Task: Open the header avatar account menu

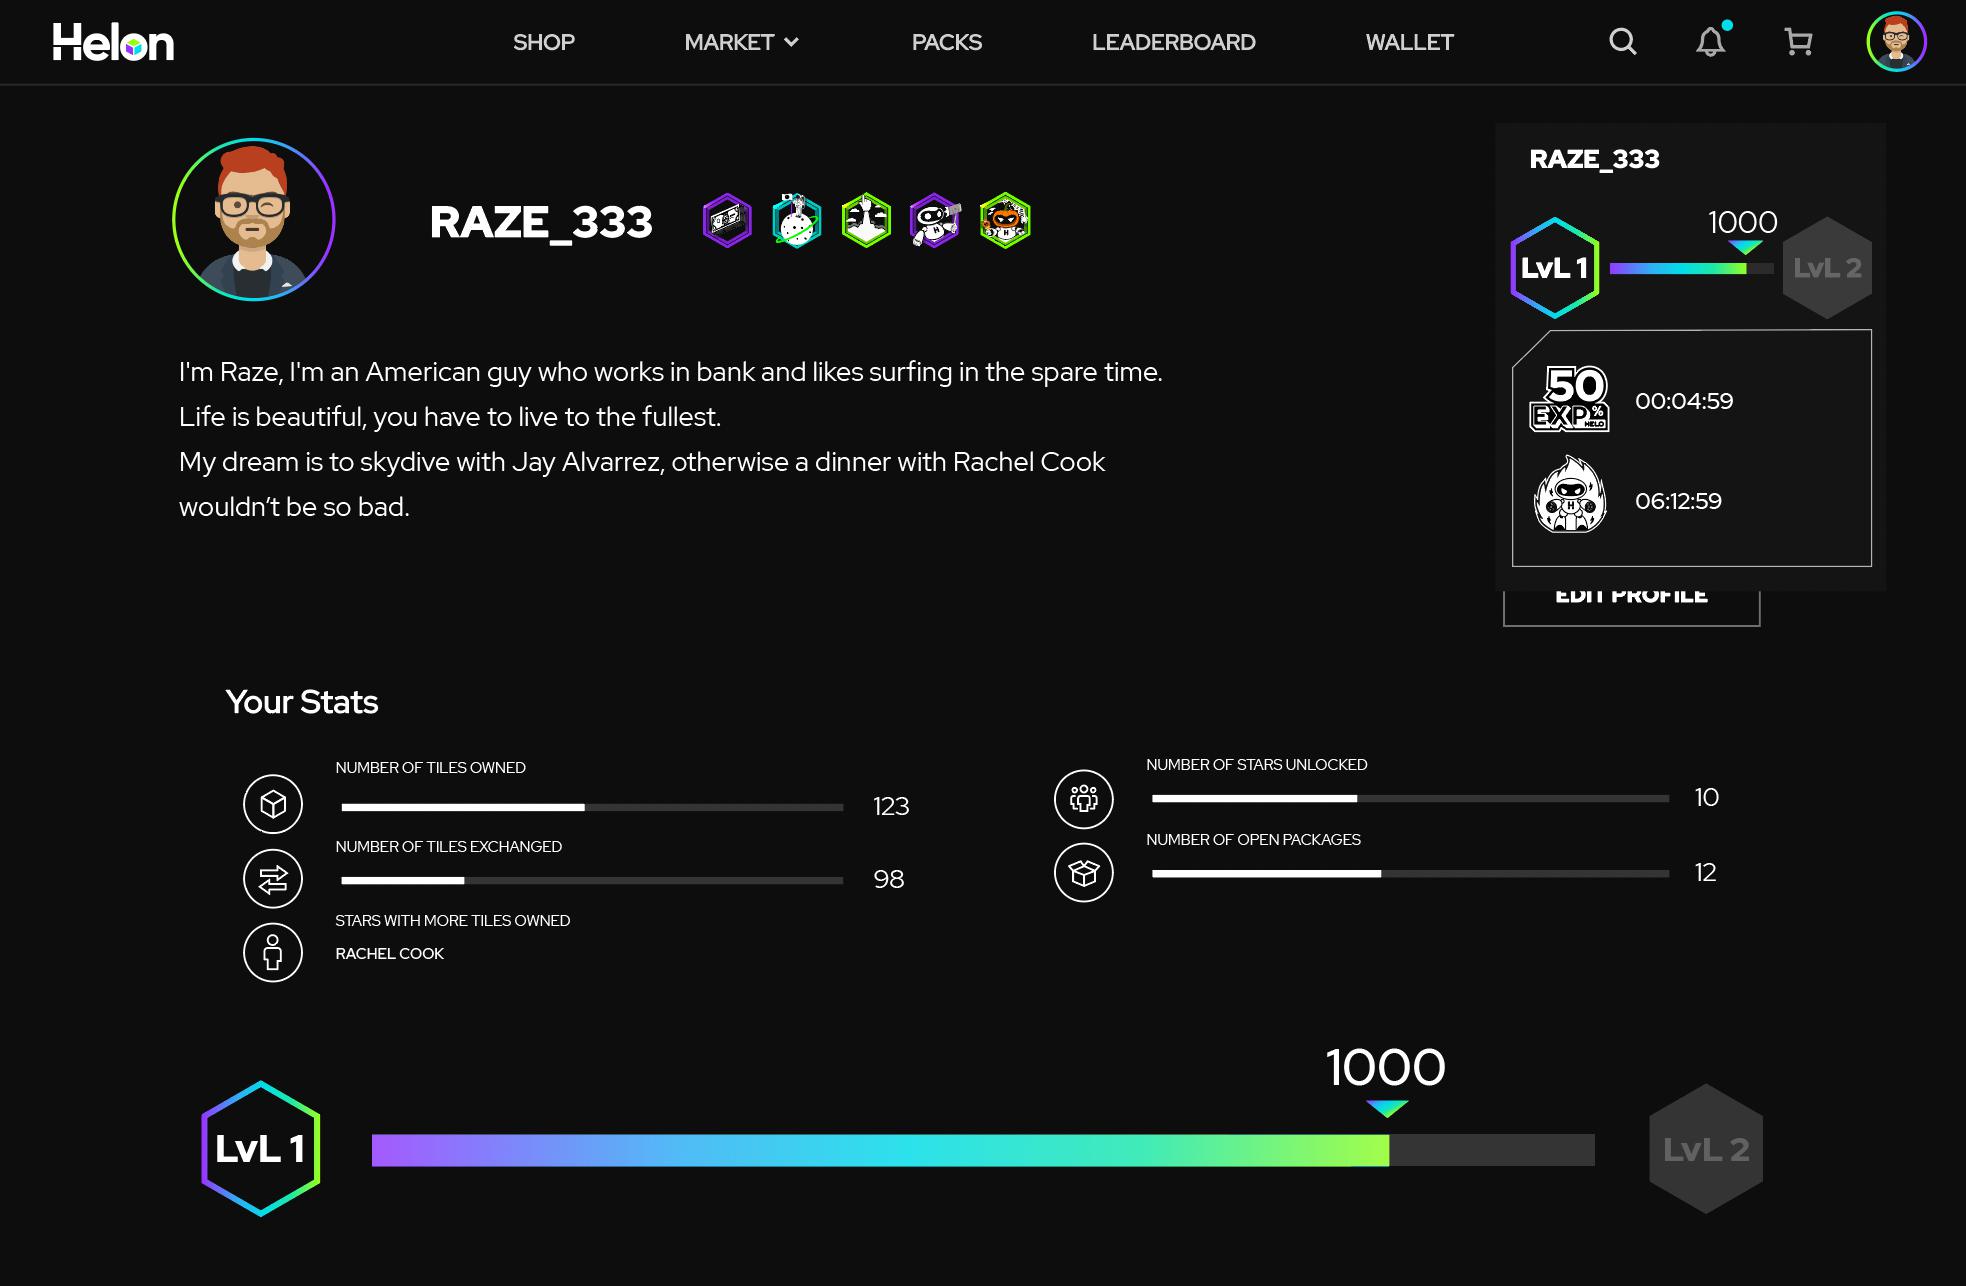Action: tap(1896, 42)
